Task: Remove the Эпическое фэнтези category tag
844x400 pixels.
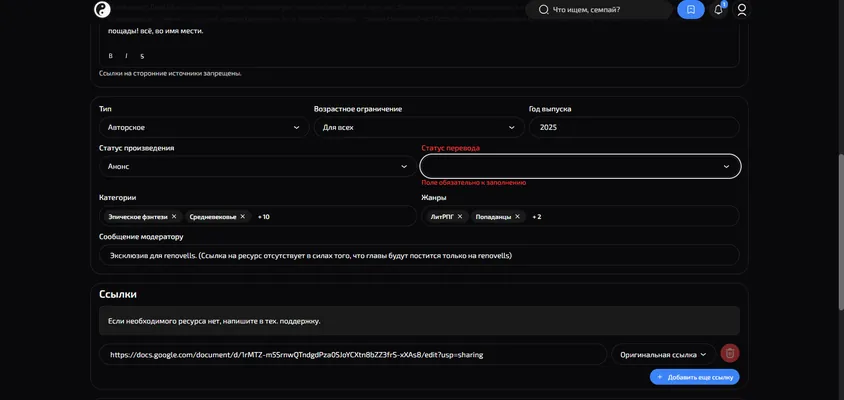Action: [174, 216]
